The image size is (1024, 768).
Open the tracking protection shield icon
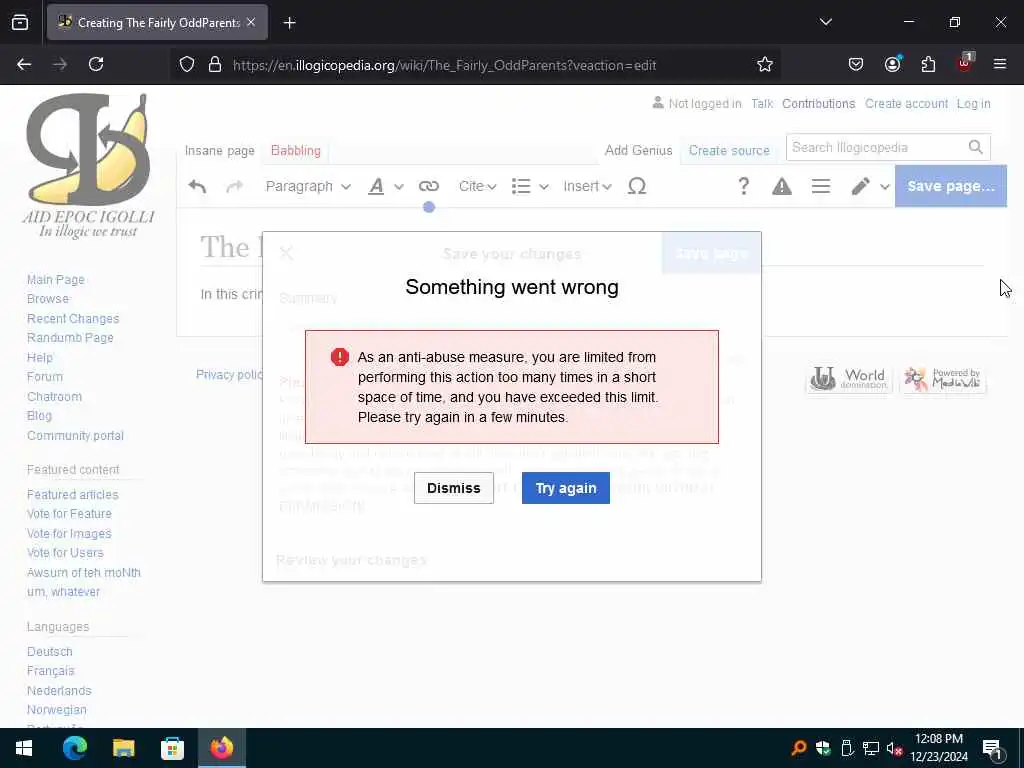187,65
